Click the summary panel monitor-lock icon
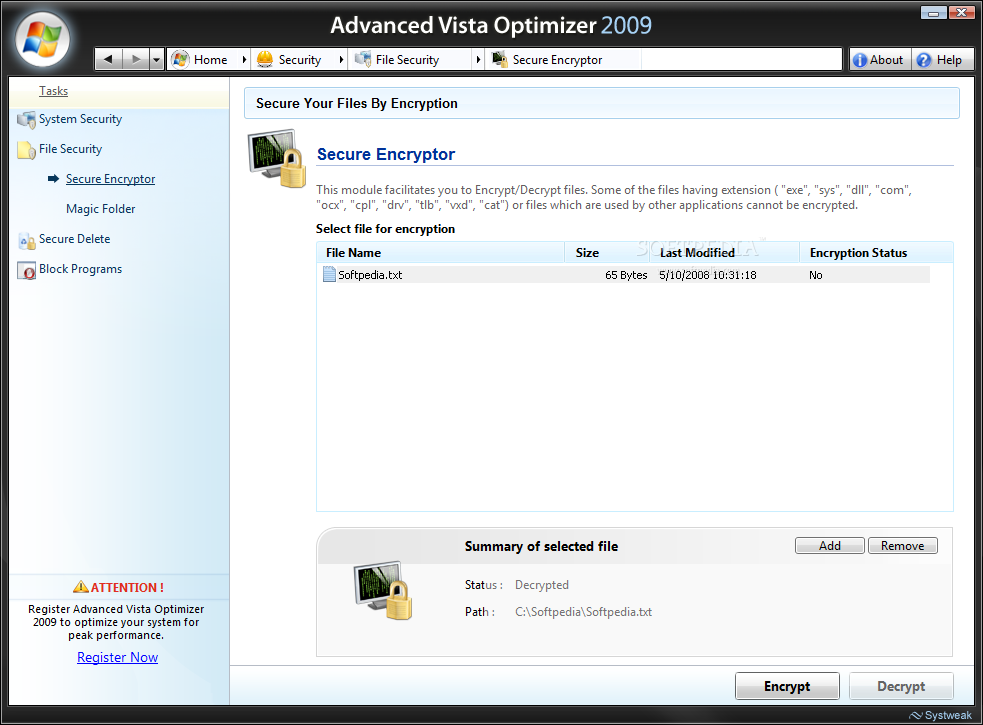This screenshot has height=725, width=983. [x=383, y=590]
